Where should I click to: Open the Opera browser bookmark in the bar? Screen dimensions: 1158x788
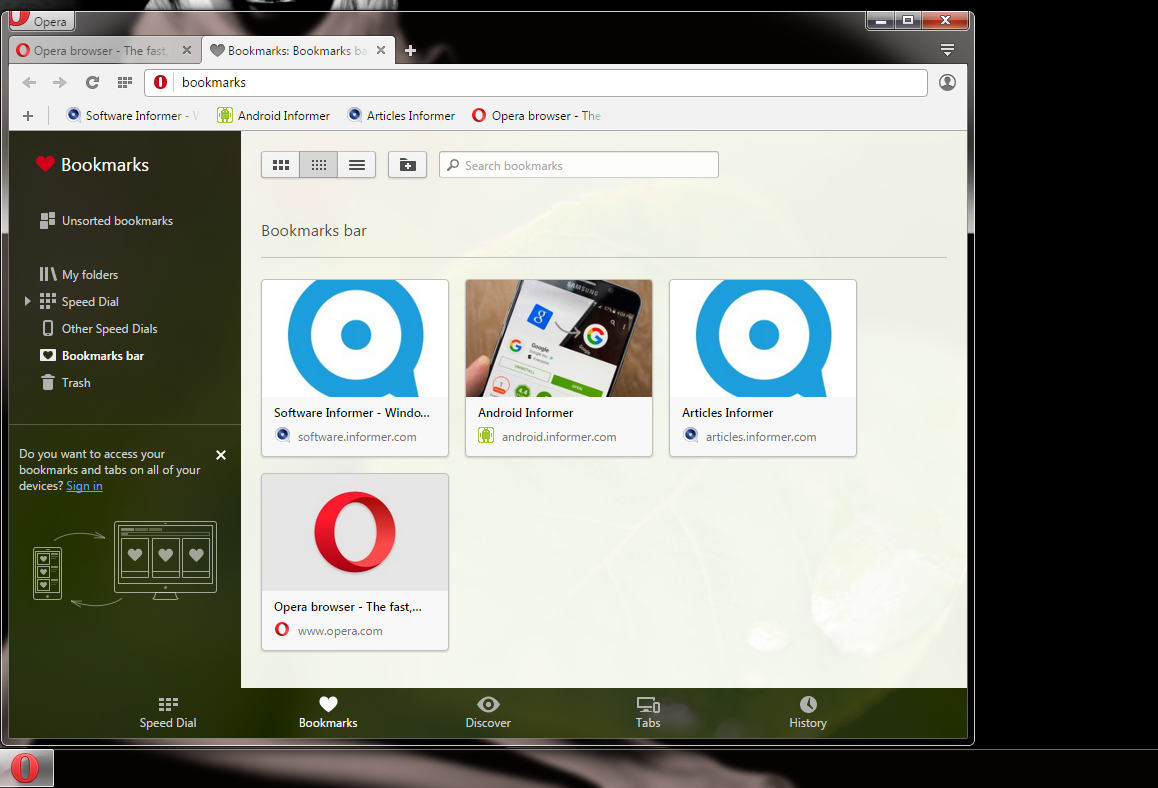pos(537,116)
